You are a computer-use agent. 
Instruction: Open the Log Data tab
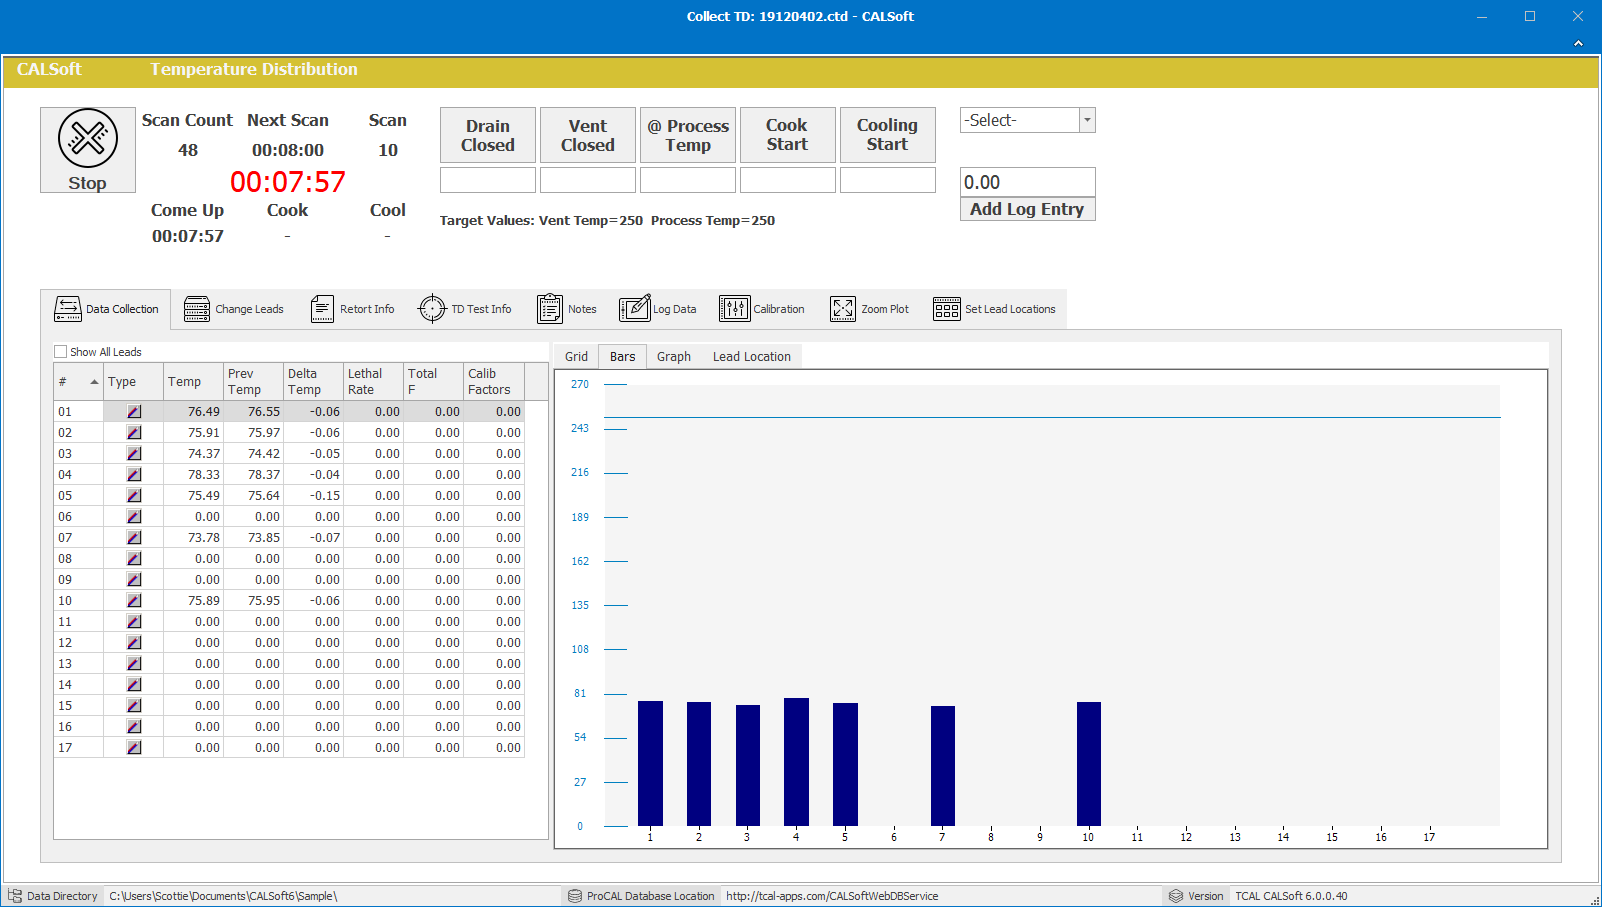(x=658, y=309)
